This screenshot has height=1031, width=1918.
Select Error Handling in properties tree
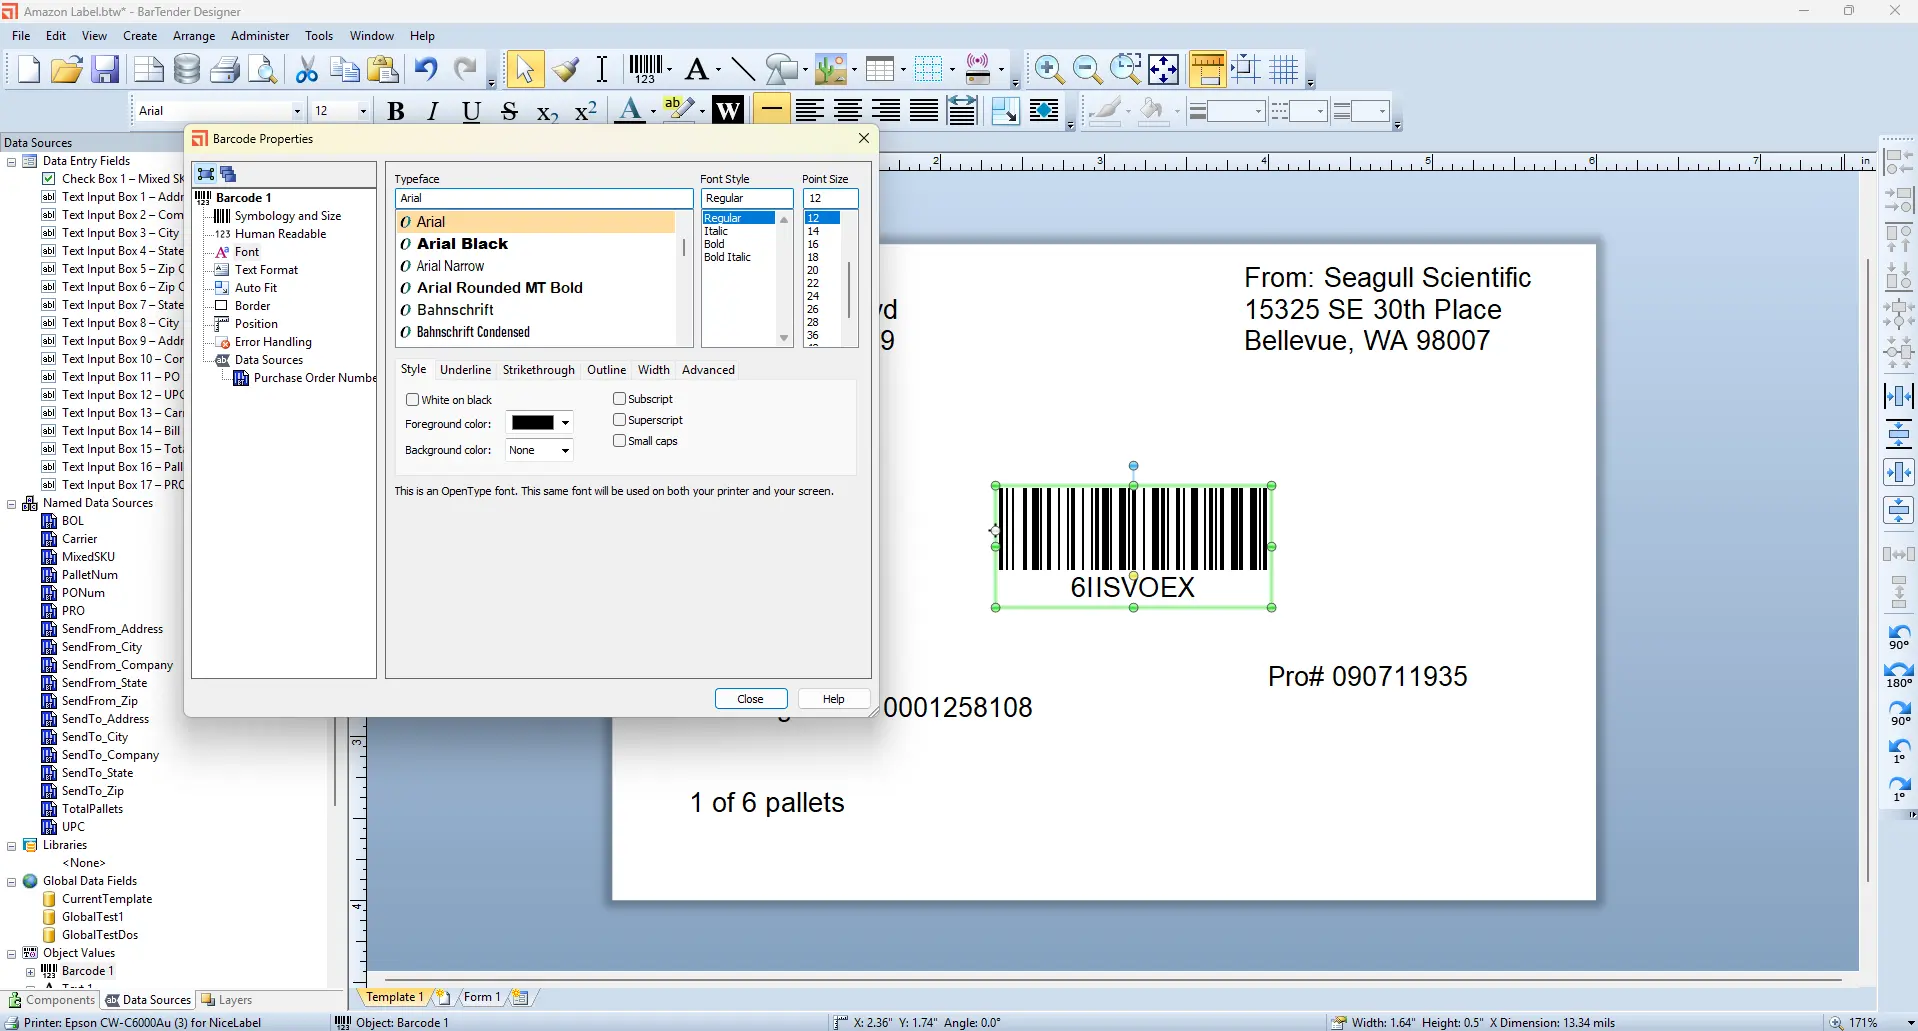(x=273, y=342)
